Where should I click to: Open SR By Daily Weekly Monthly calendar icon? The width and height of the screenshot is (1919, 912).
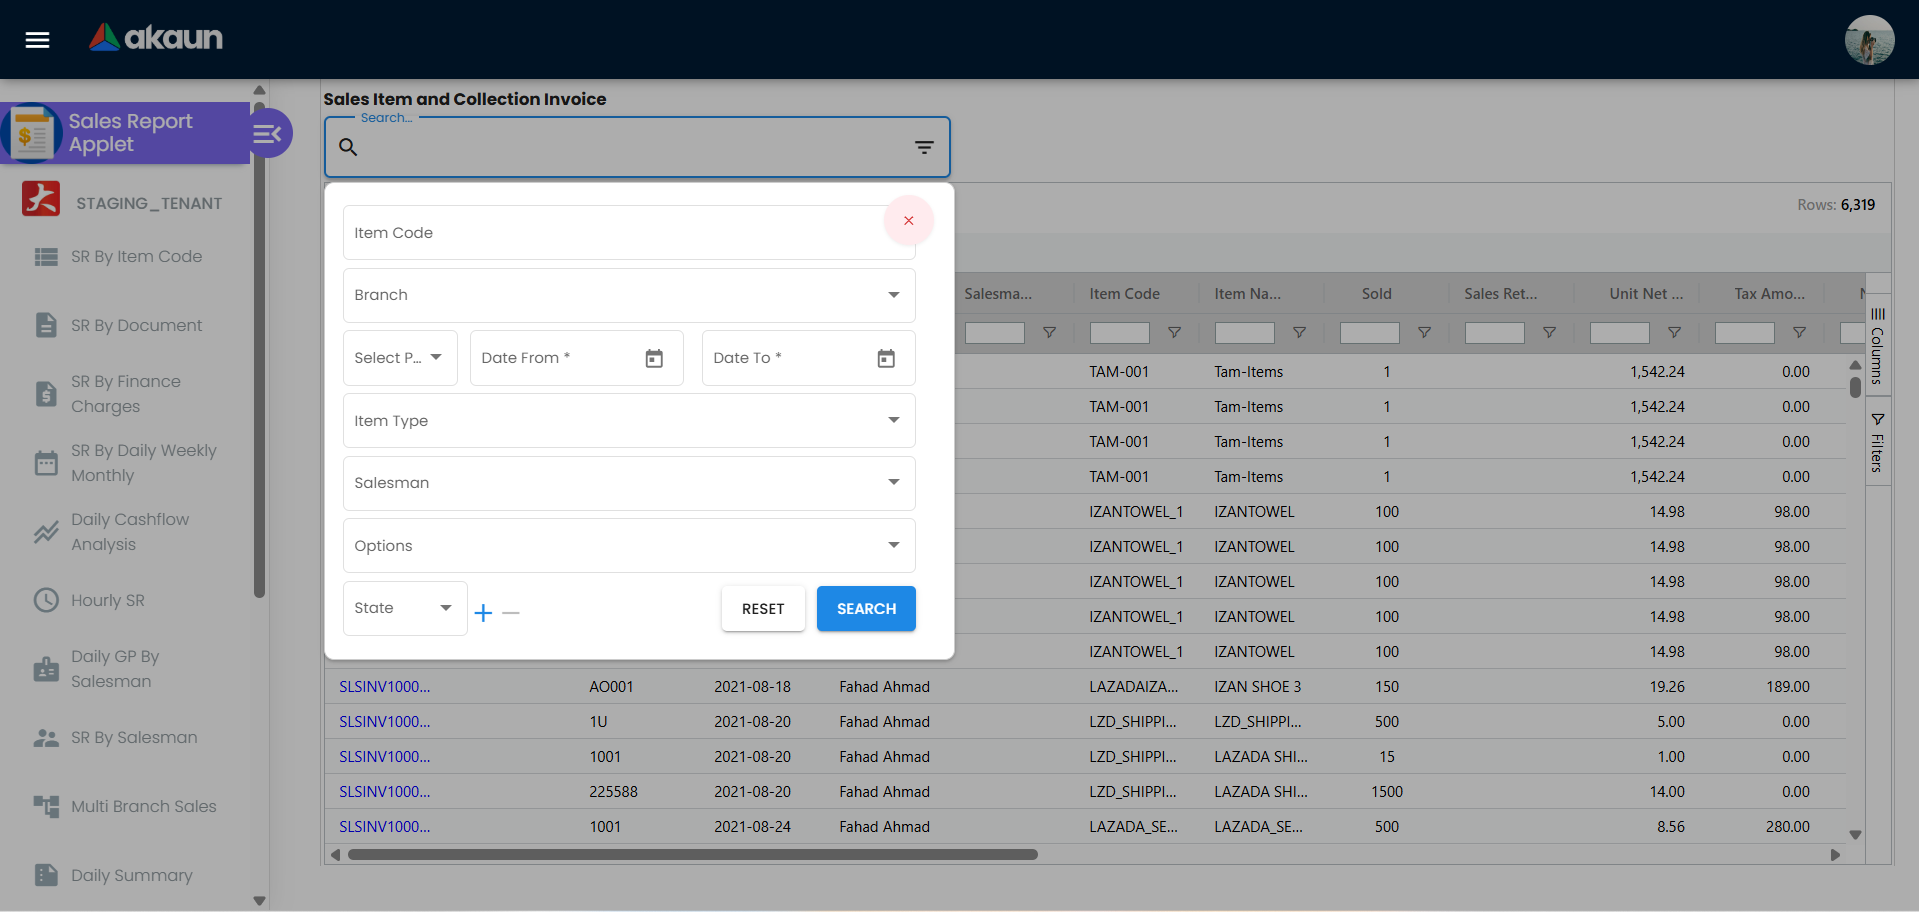tap(46, 463)
